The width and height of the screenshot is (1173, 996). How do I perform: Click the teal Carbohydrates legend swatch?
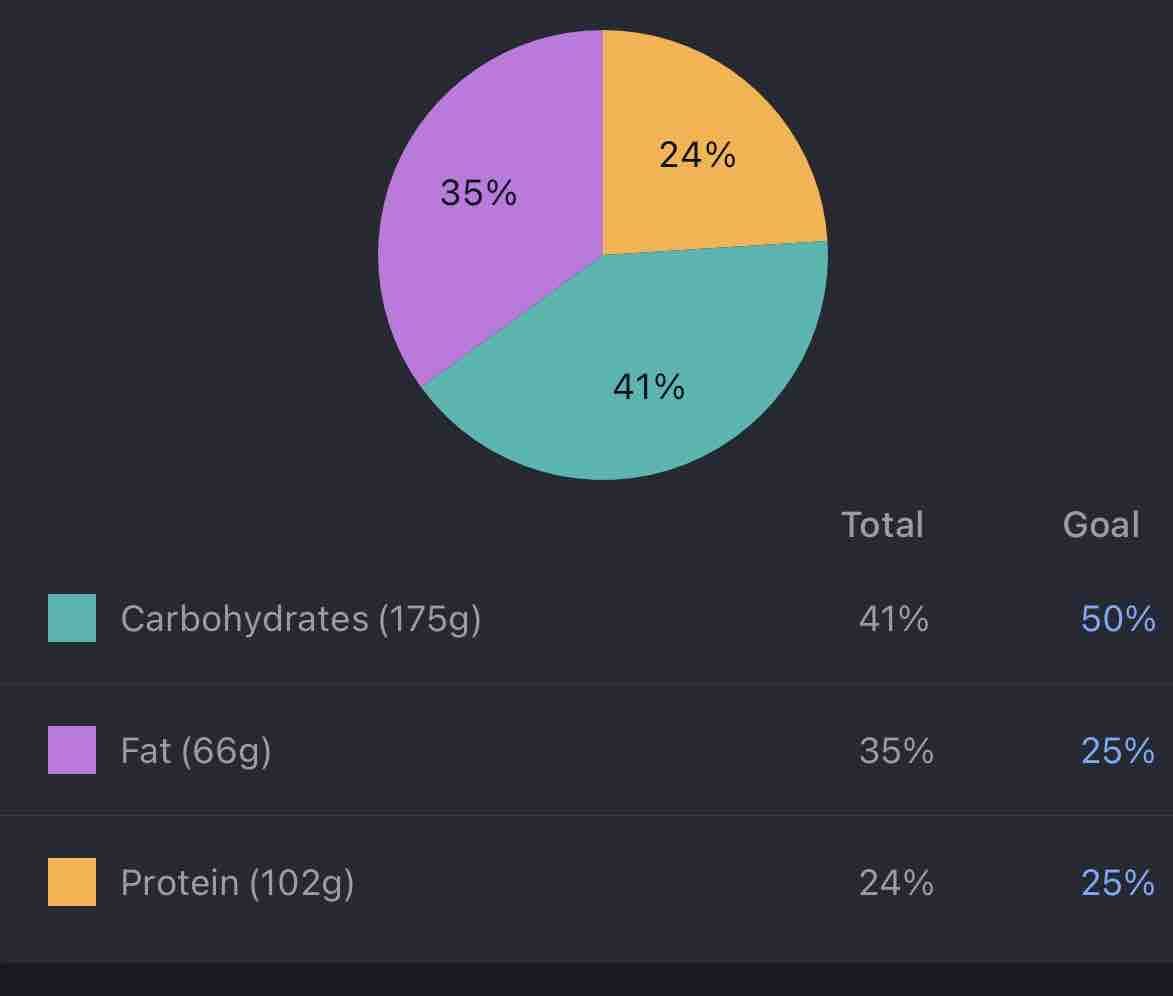pos(72,618)
